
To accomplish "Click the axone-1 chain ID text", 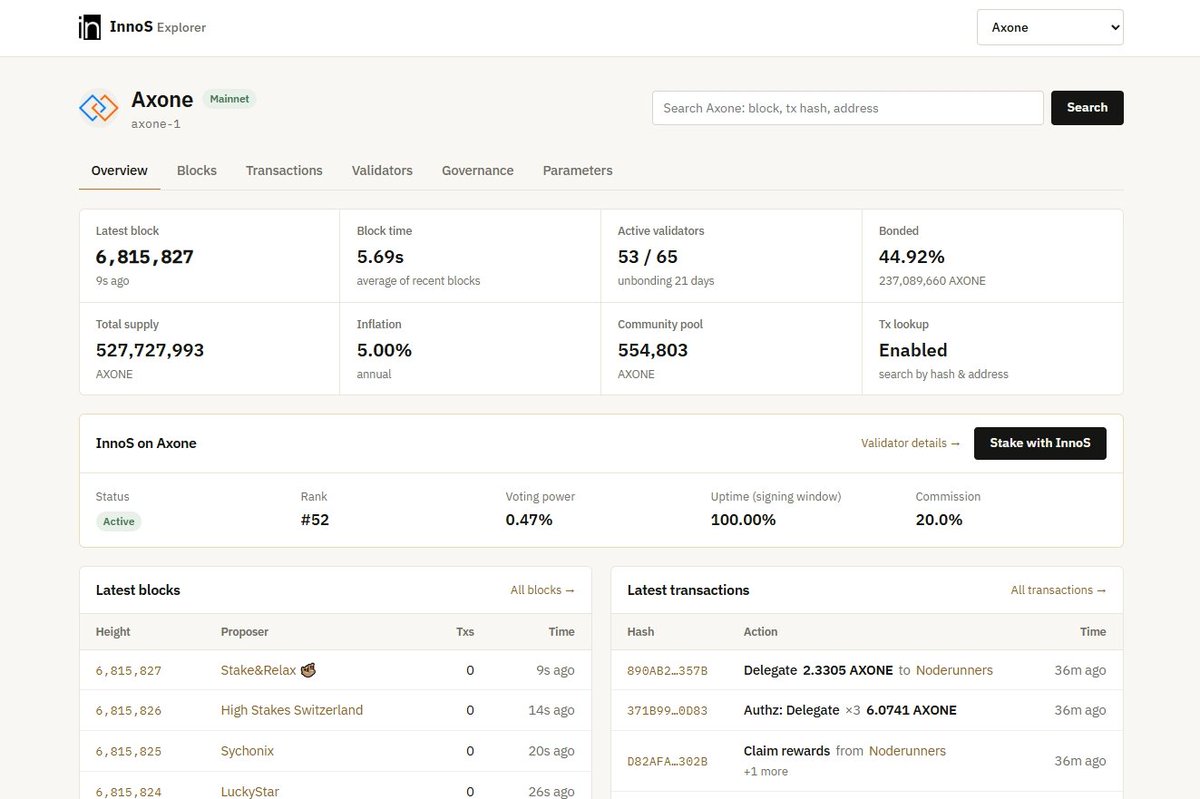I will (156, 124).
